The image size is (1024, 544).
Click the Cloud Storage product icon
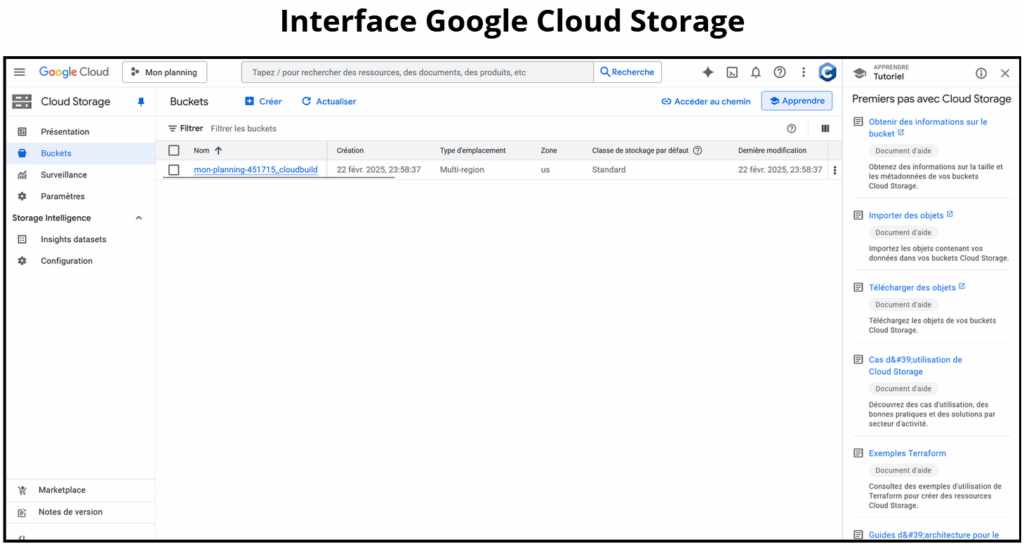22,102
